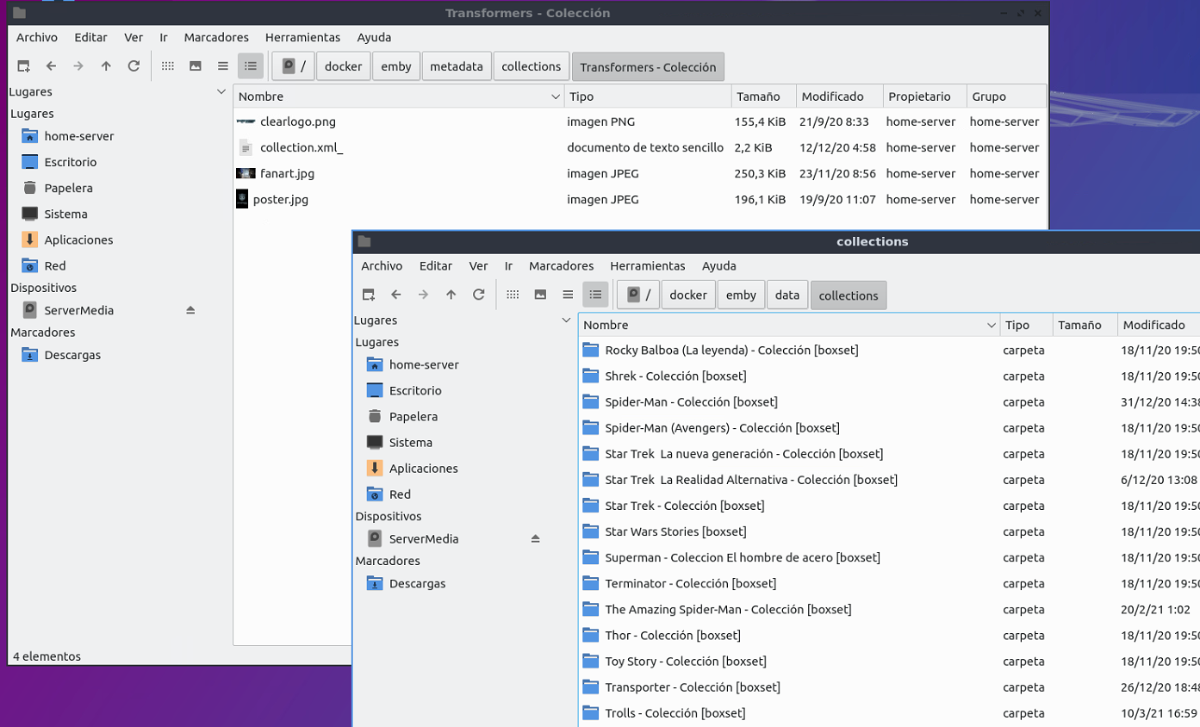1200x727 pixels.
Task: Click the emby path button in the collections window
Action: 740,295
